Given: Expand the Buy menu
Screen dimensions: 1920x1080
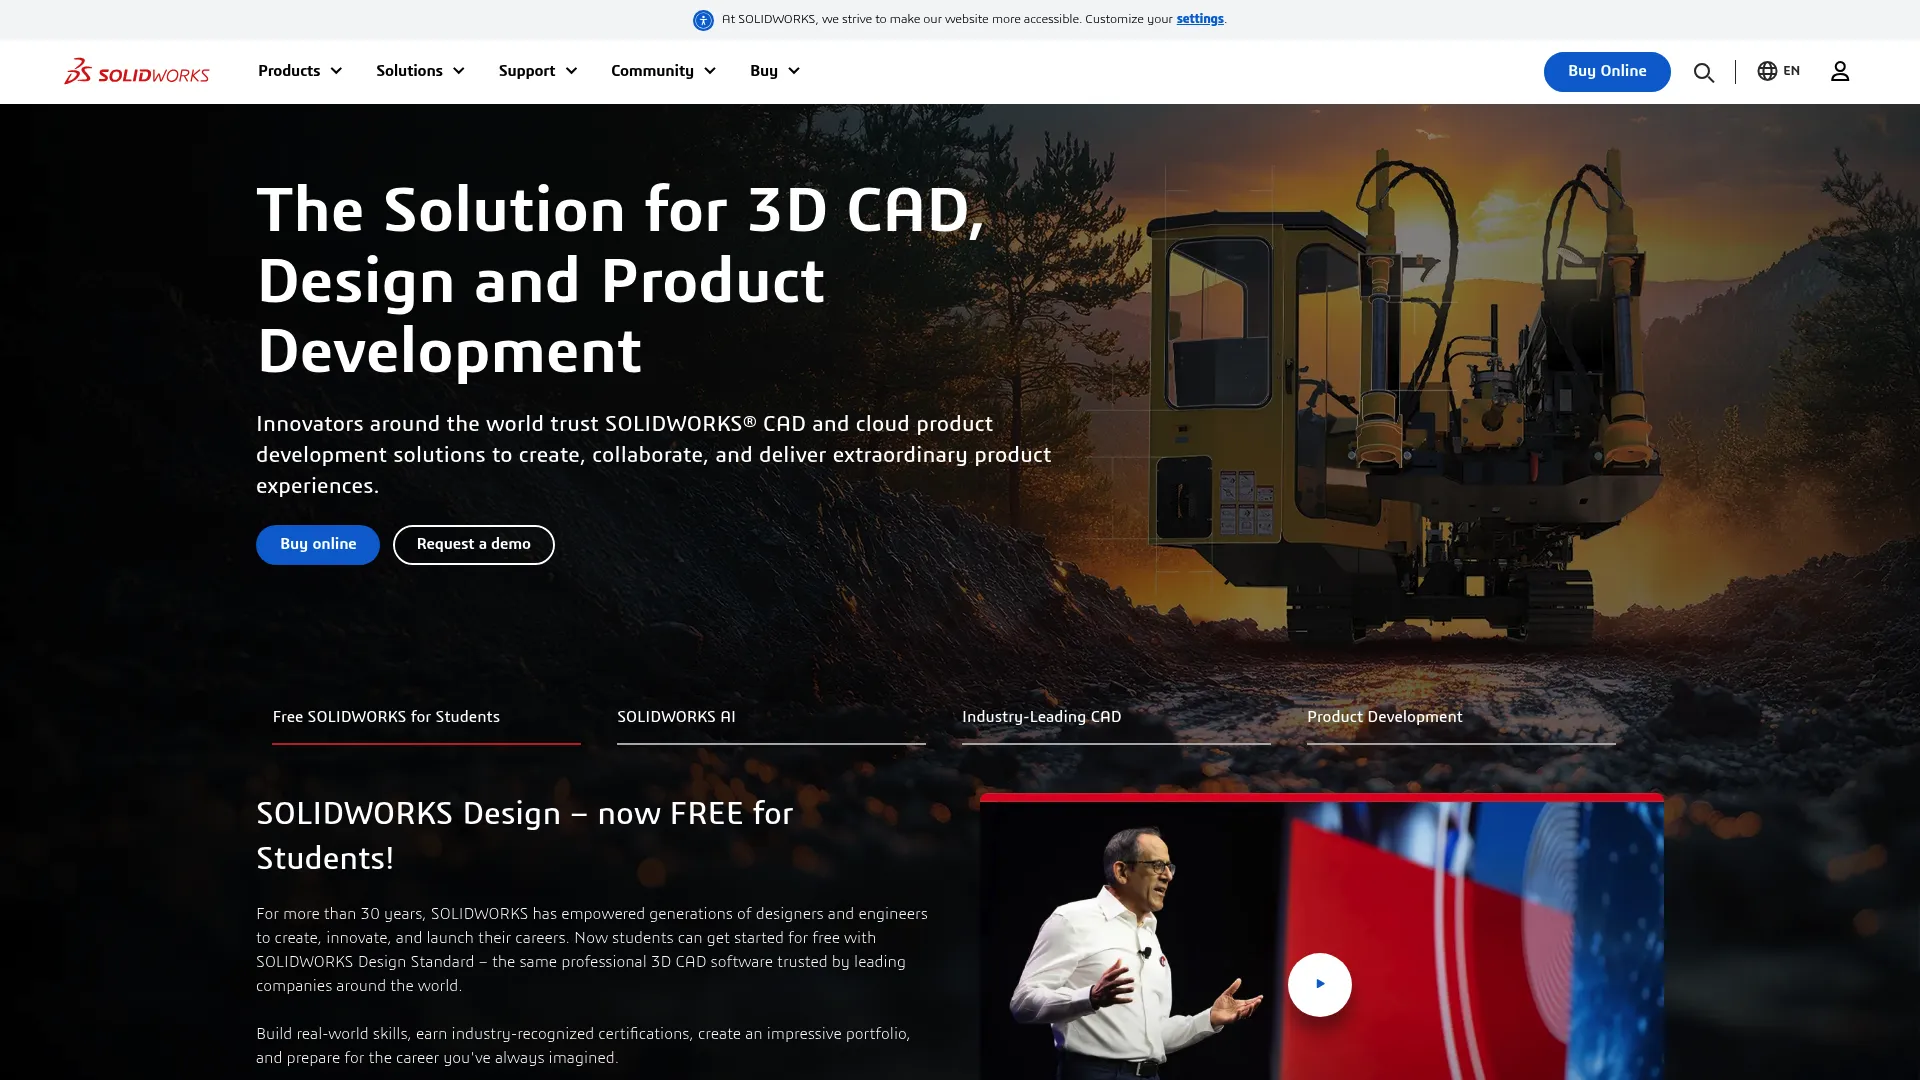Looking at the screenshot, I should click(x=775, y=71).
